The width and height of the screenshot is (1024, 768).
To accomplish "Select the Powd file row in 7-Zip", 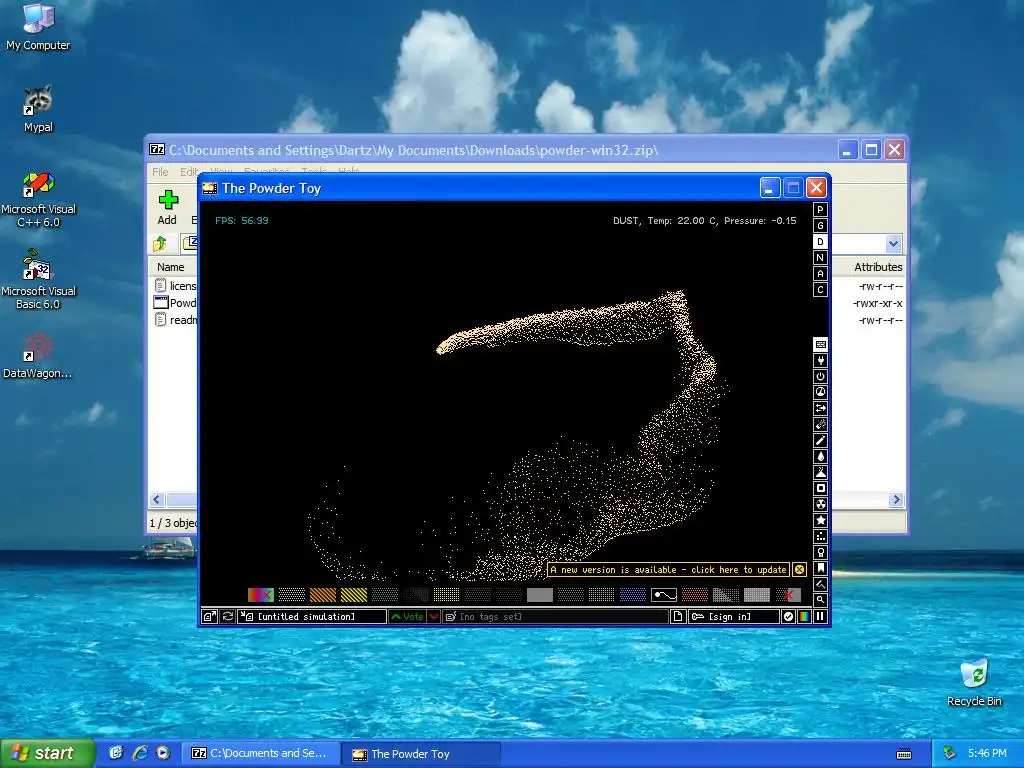I will click(x=175, y=303).
